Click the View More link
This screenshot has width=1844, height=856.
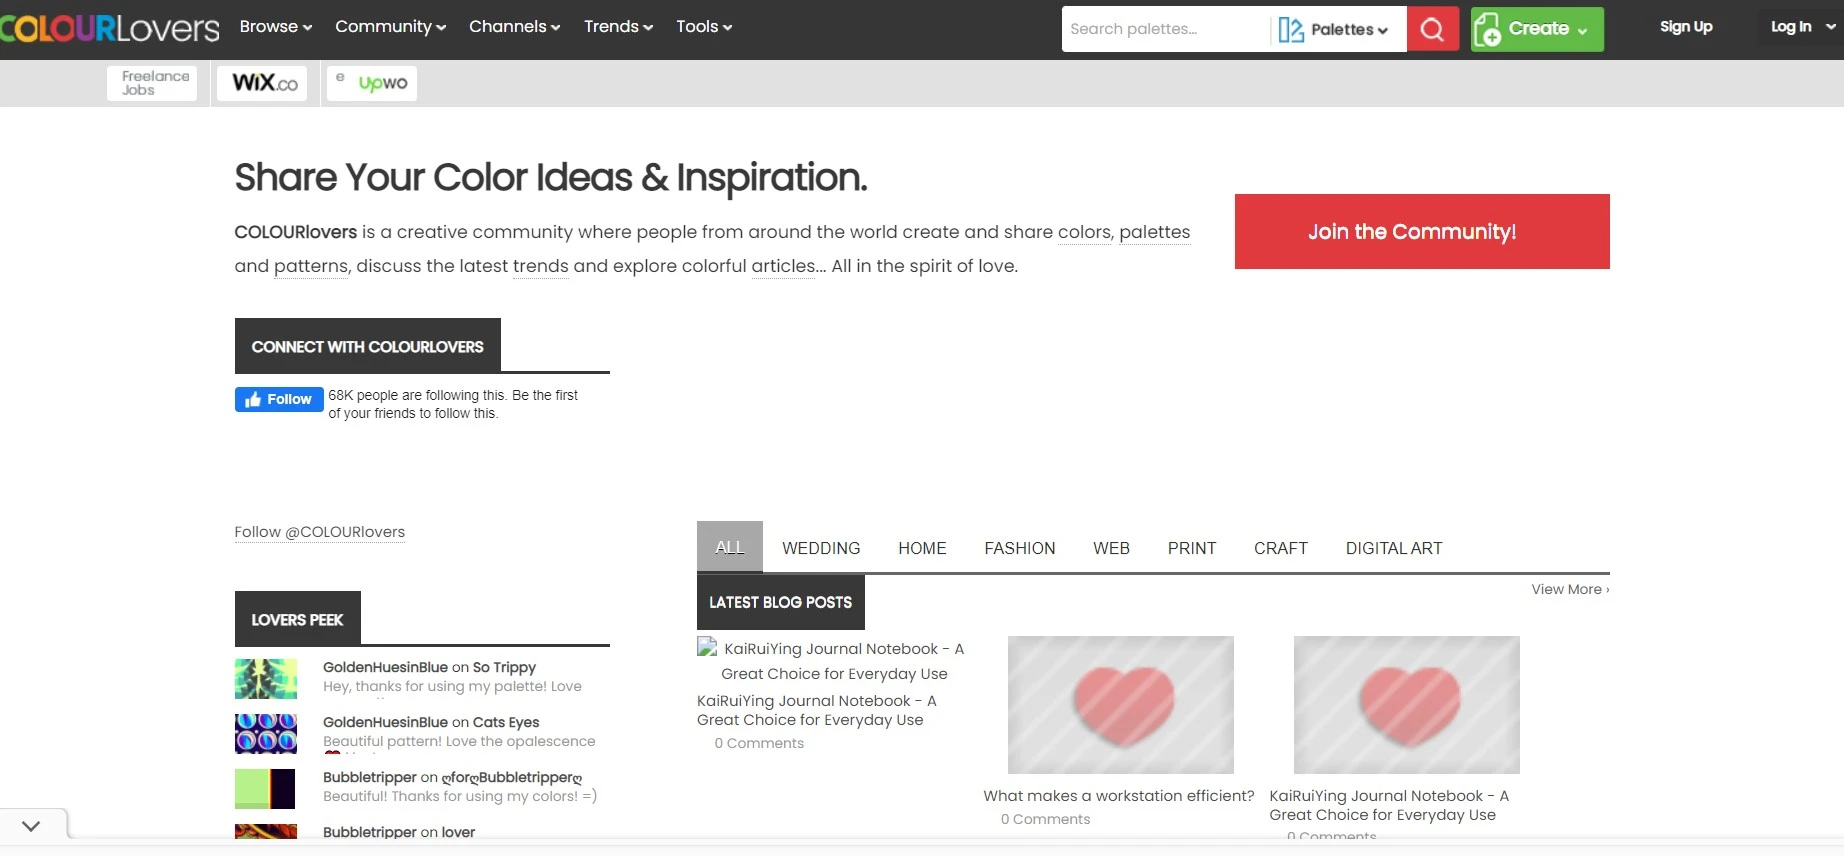point(1569,589)
